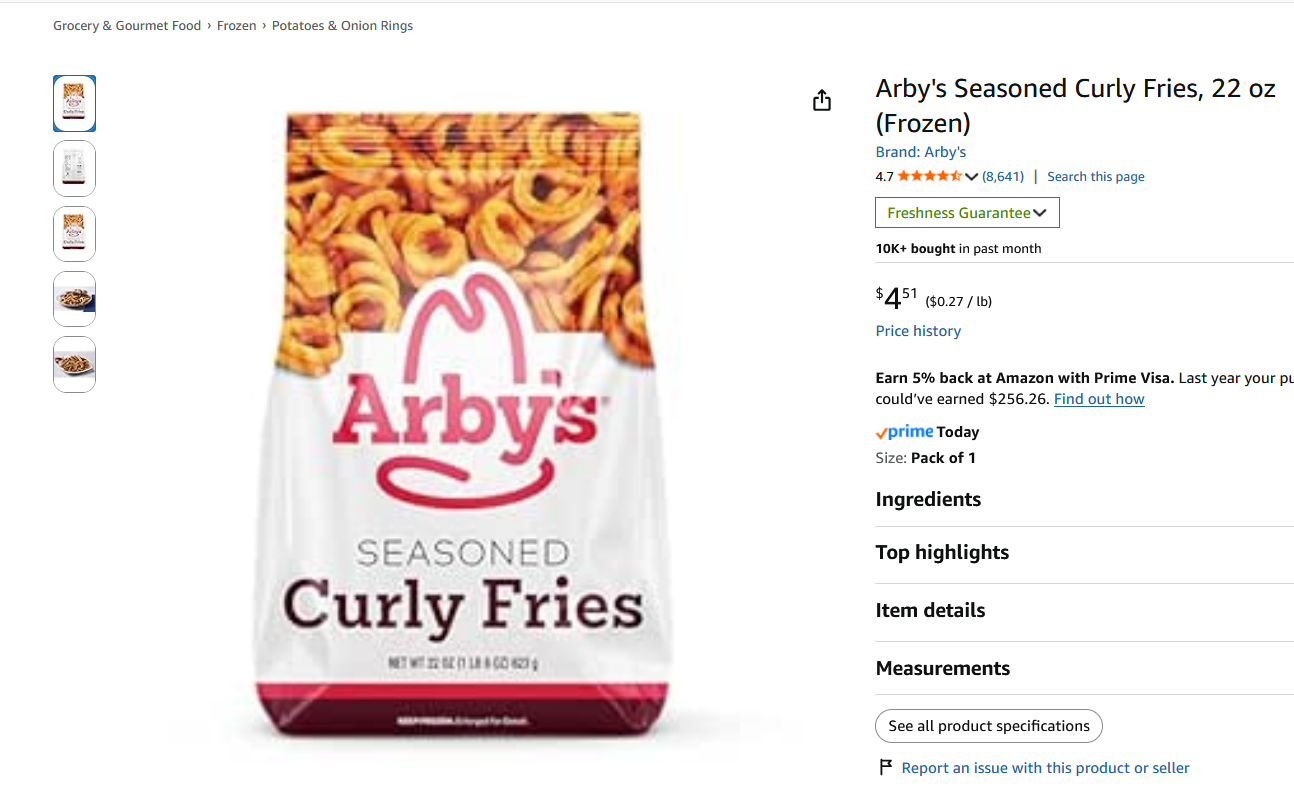Expand the Ingredients section
Viewport: 1294px width, 790px height.
click(x=928, y=499)
